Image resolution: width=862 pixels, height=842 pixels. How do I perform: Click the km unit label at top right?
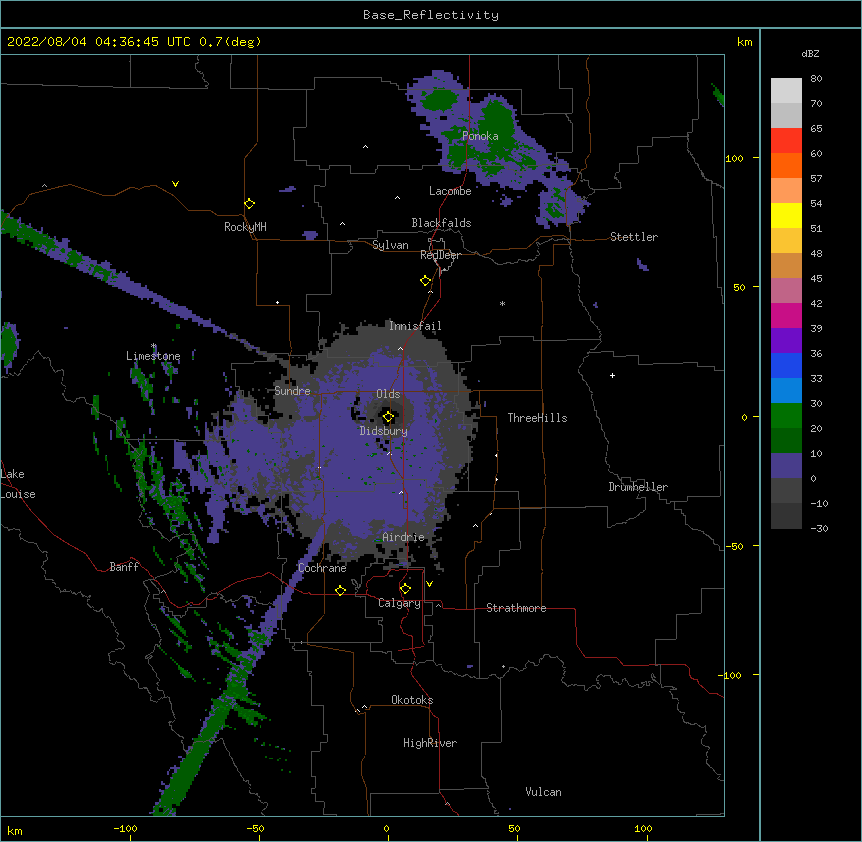click(744, 42)
